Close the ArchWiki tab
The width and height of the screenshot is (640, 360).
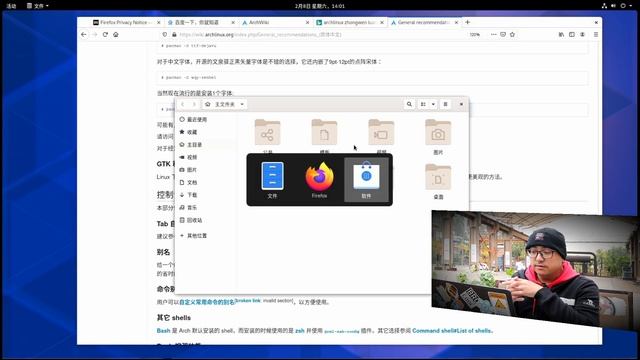307,22
